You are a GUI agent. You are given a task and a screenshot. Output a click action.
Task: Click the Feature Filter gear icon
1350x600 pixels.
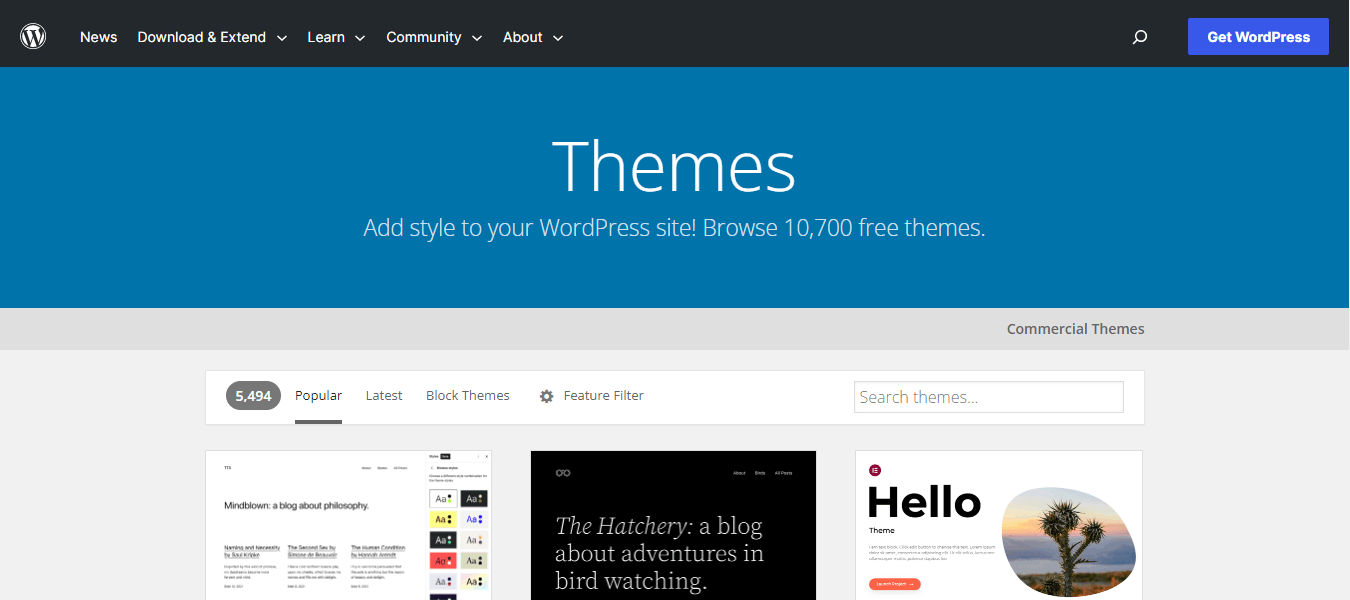tap(546, 396)
